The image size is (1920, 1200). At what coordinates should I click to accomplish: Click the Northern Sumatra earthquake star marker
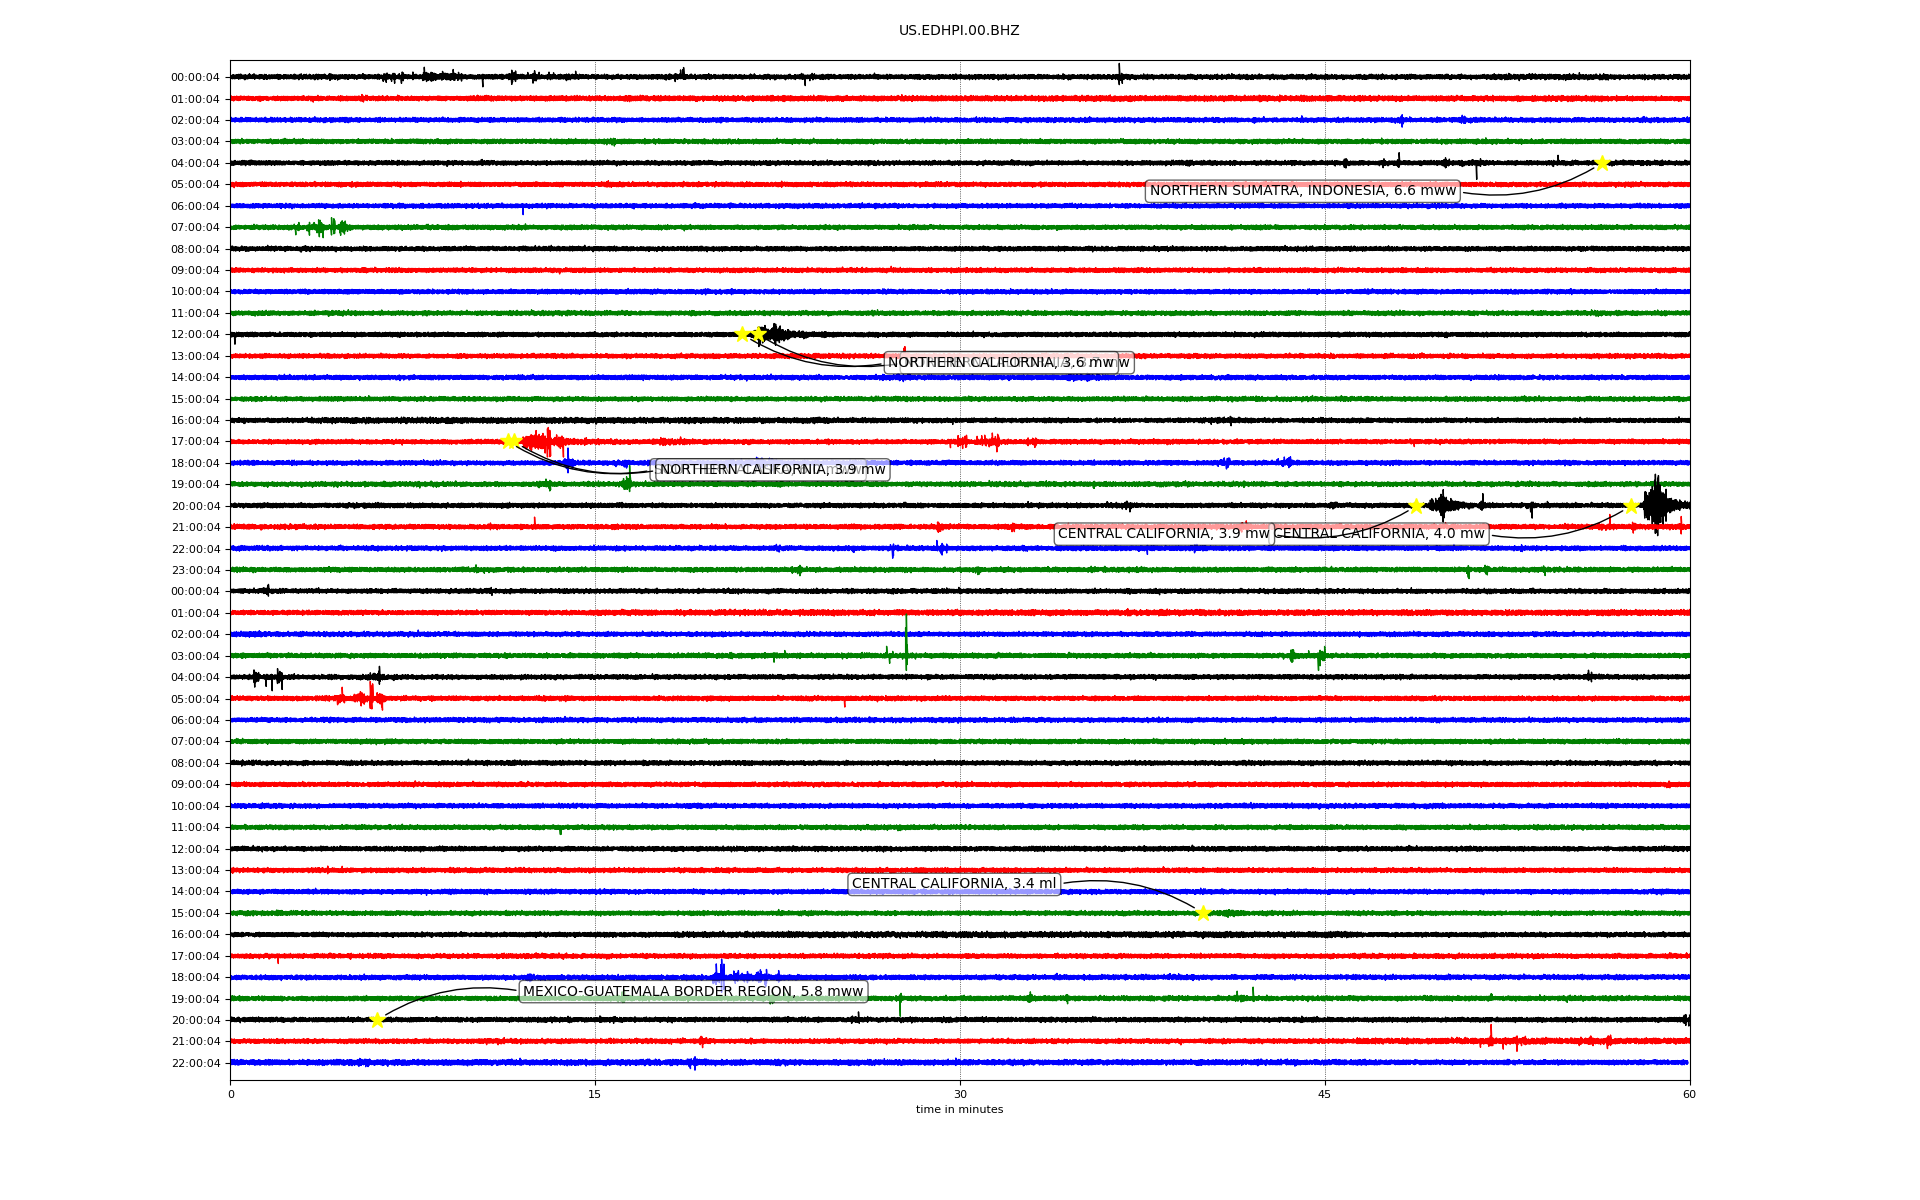pyautogui.click(x=1602, y=163)
